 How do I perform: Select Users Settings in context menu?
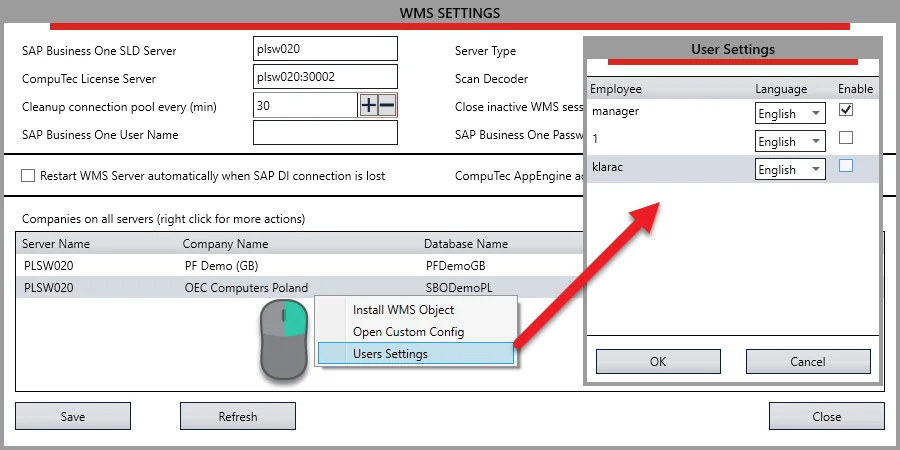click(416, 354)
